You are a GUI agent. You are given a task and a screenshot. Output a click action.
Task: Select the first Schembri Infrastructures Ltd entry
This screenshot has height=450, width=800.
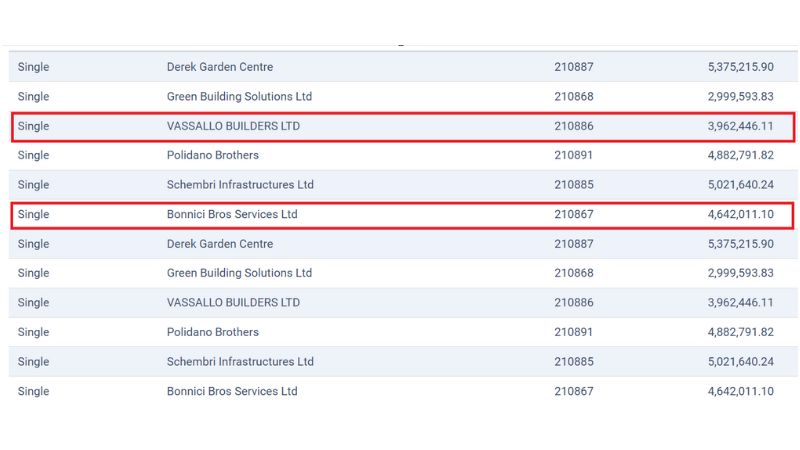click(240, 185)
